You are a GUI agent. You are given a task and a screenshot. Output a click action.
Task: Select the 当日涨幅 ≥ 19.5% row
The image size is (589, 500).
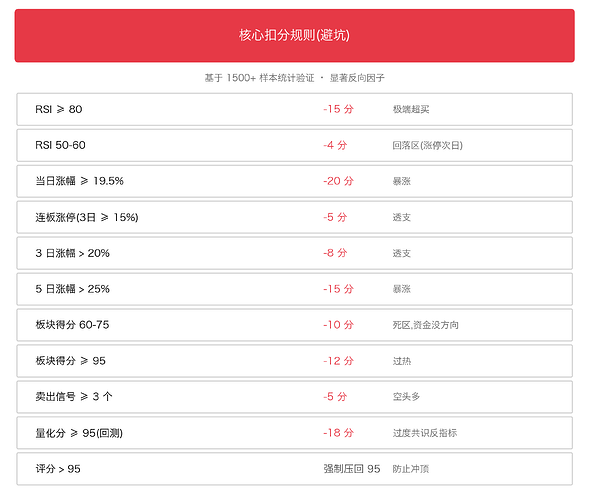pyautogui.click(x=294, y=181)
